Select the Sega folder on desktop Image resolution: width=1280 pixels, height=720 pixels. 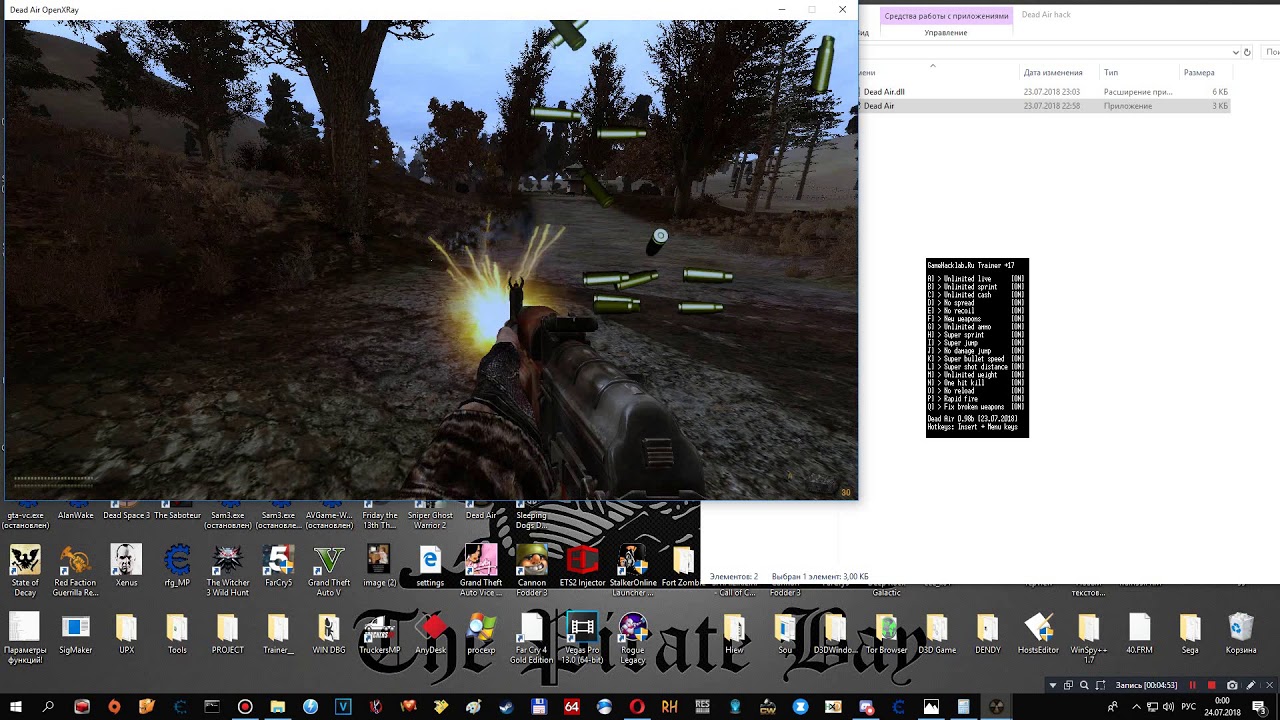[x=1190, y=634]
